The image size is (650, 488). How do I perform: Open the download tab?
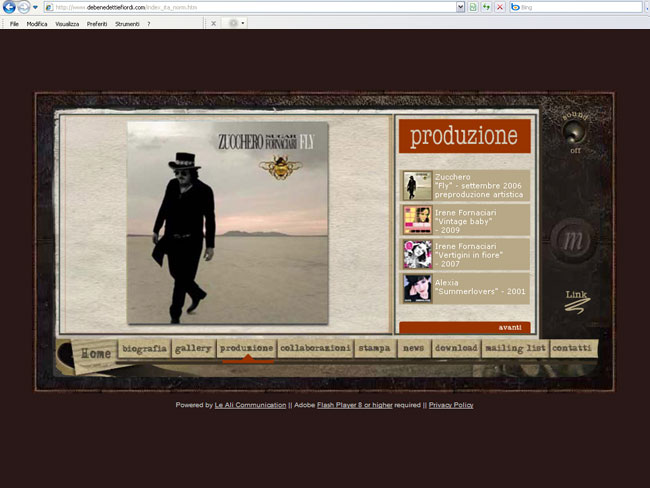click(x=456, y=349)
